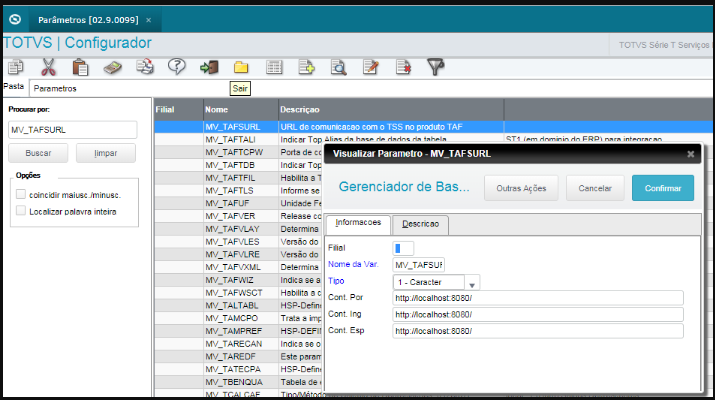Click the Cancelar button
The height and width of the screenshot is (400, 715).
[x=595, y=188]
